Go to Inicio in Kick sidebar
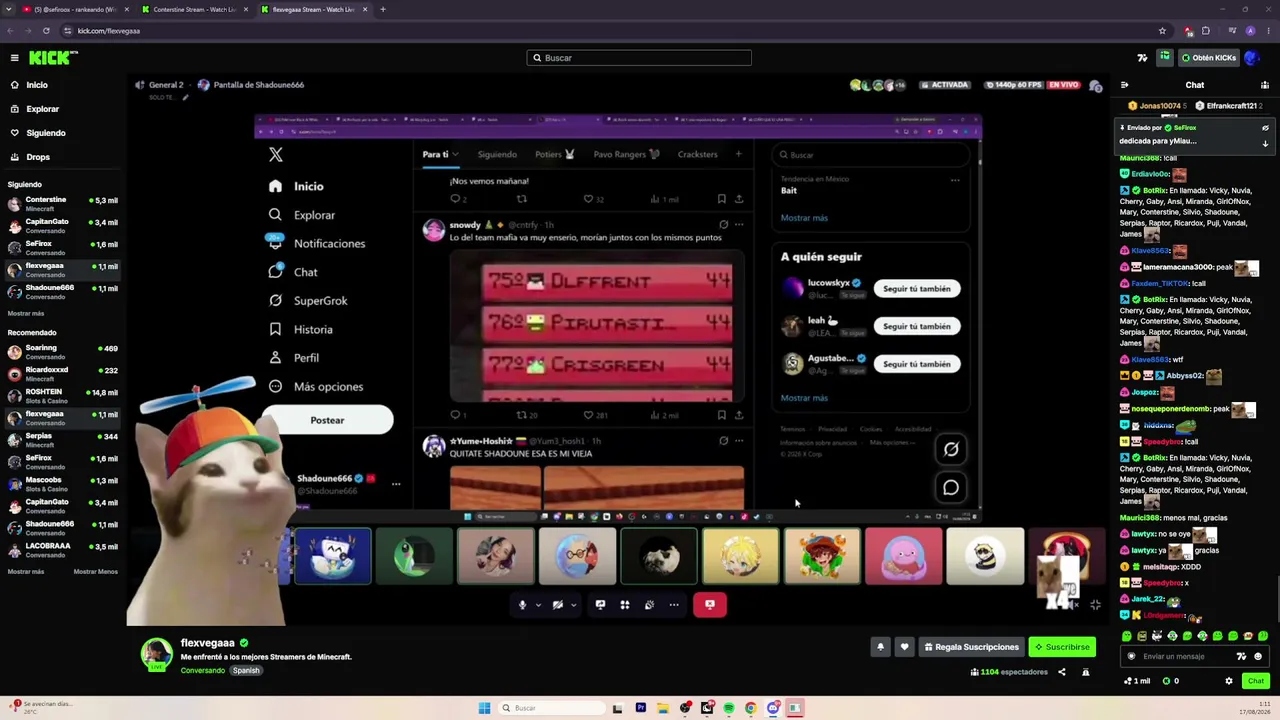Viewport: 1280px width, 720px height. [37, 85]
